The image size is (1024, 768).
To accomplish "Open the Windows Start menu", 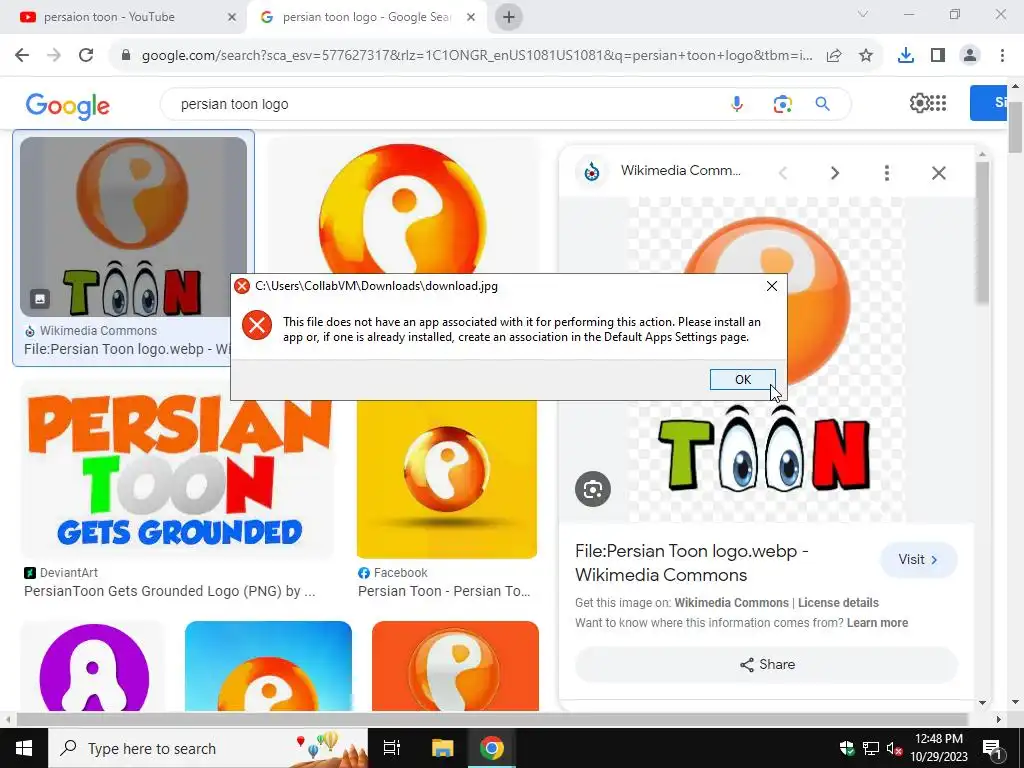I will (24, 748).
